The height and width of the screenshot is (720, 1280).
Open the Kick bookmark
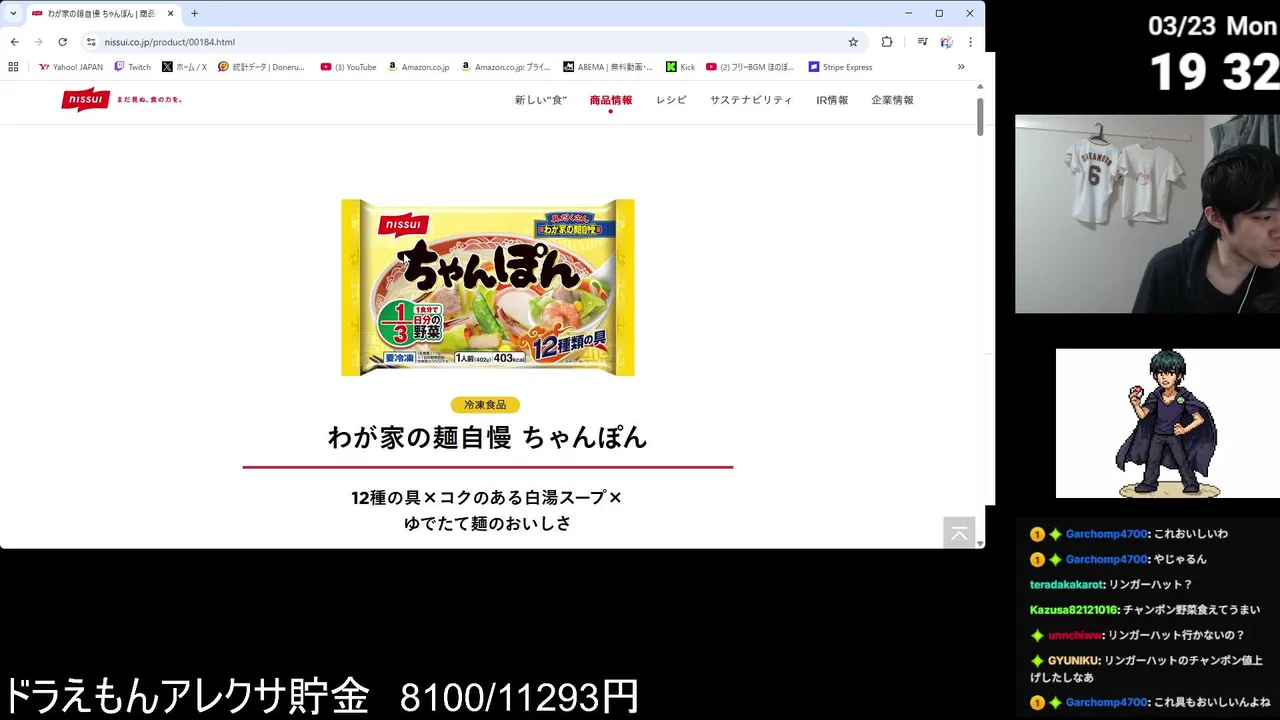click(681, 67)
